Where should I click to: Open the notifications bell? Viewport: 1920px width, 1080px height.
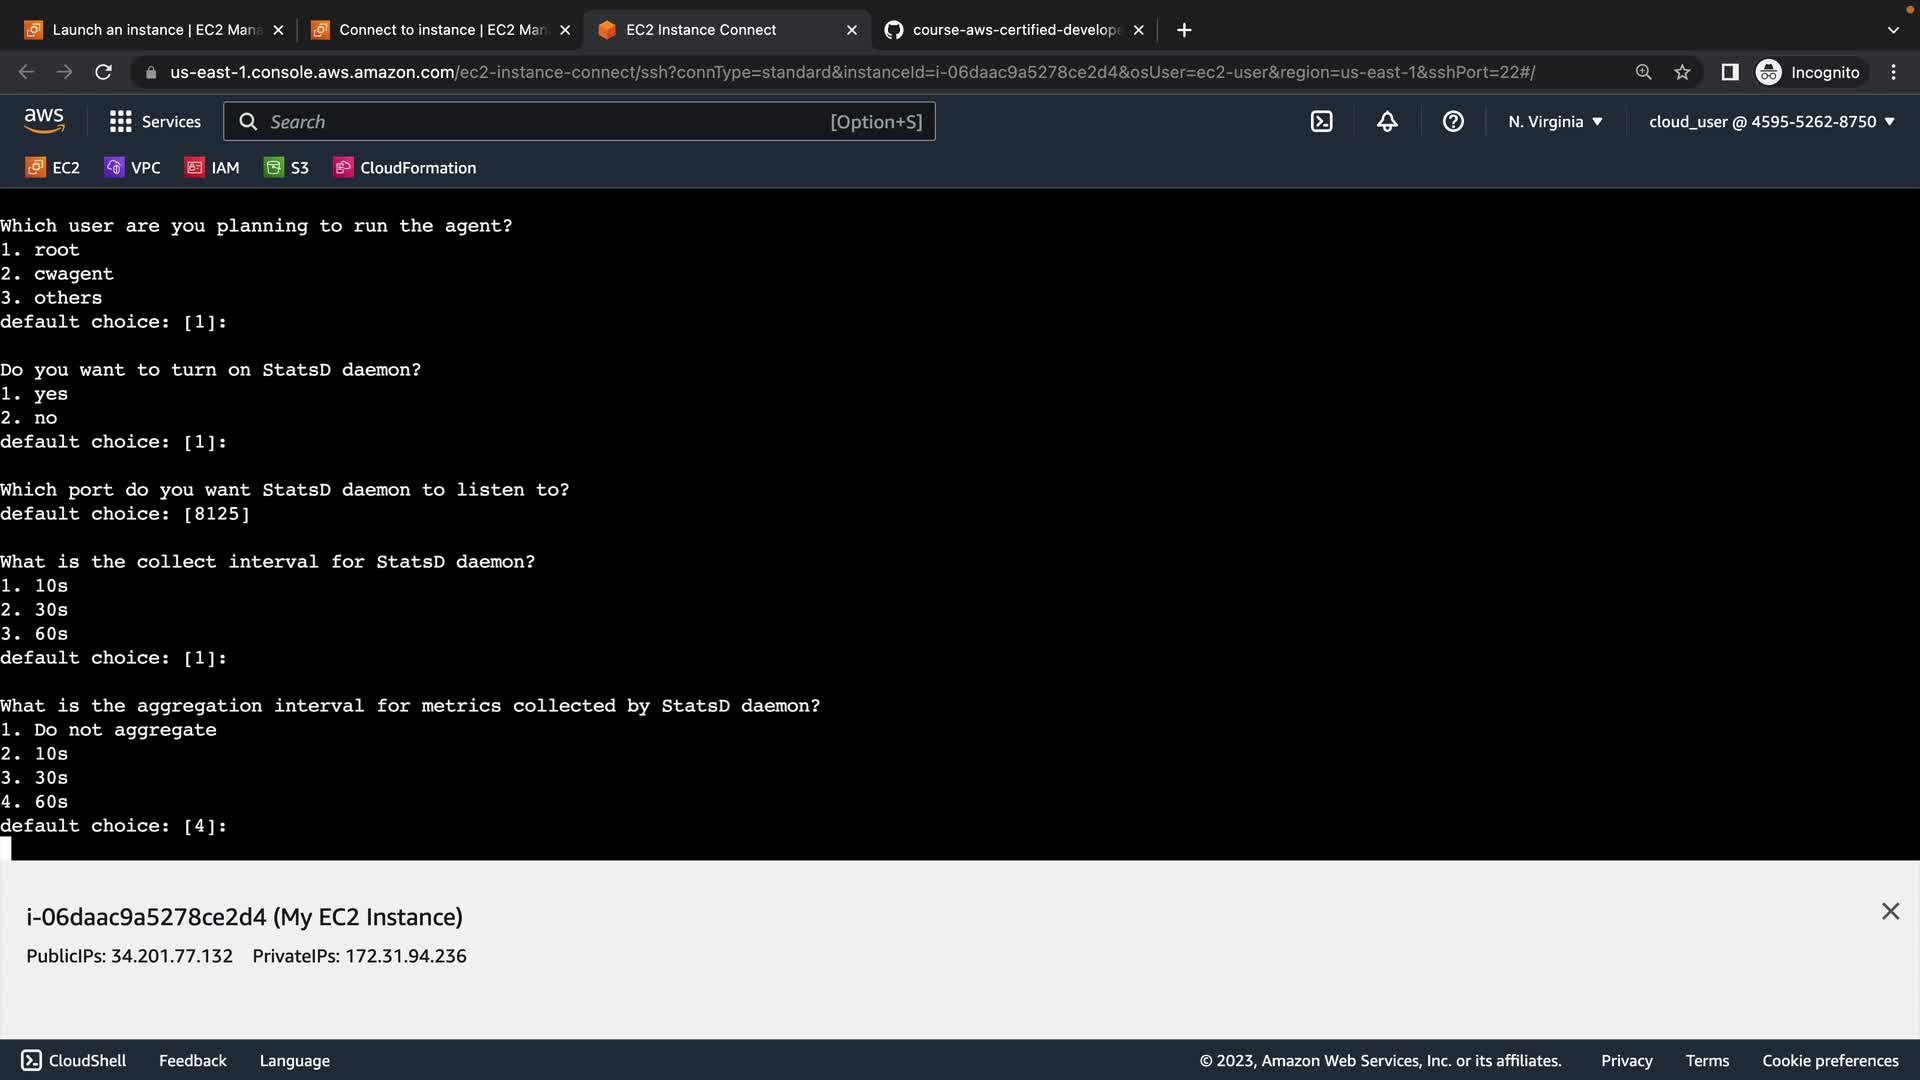[x=1387, y=122]
